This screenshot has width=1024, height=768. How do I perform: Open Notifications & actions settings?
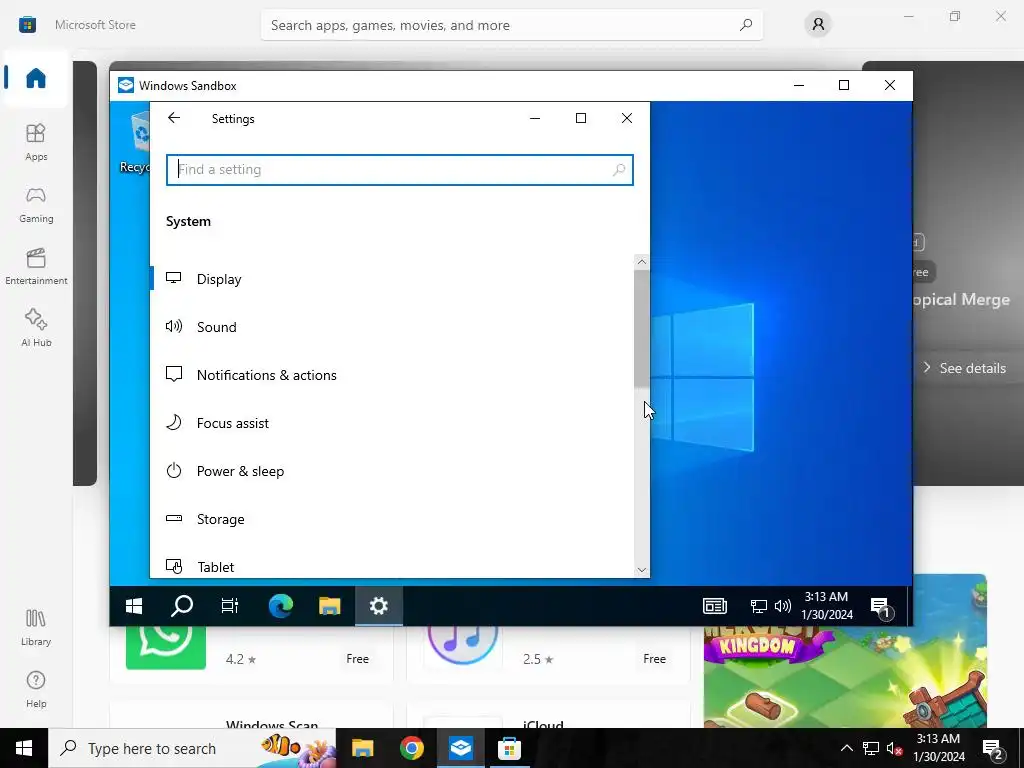[392, 375]
